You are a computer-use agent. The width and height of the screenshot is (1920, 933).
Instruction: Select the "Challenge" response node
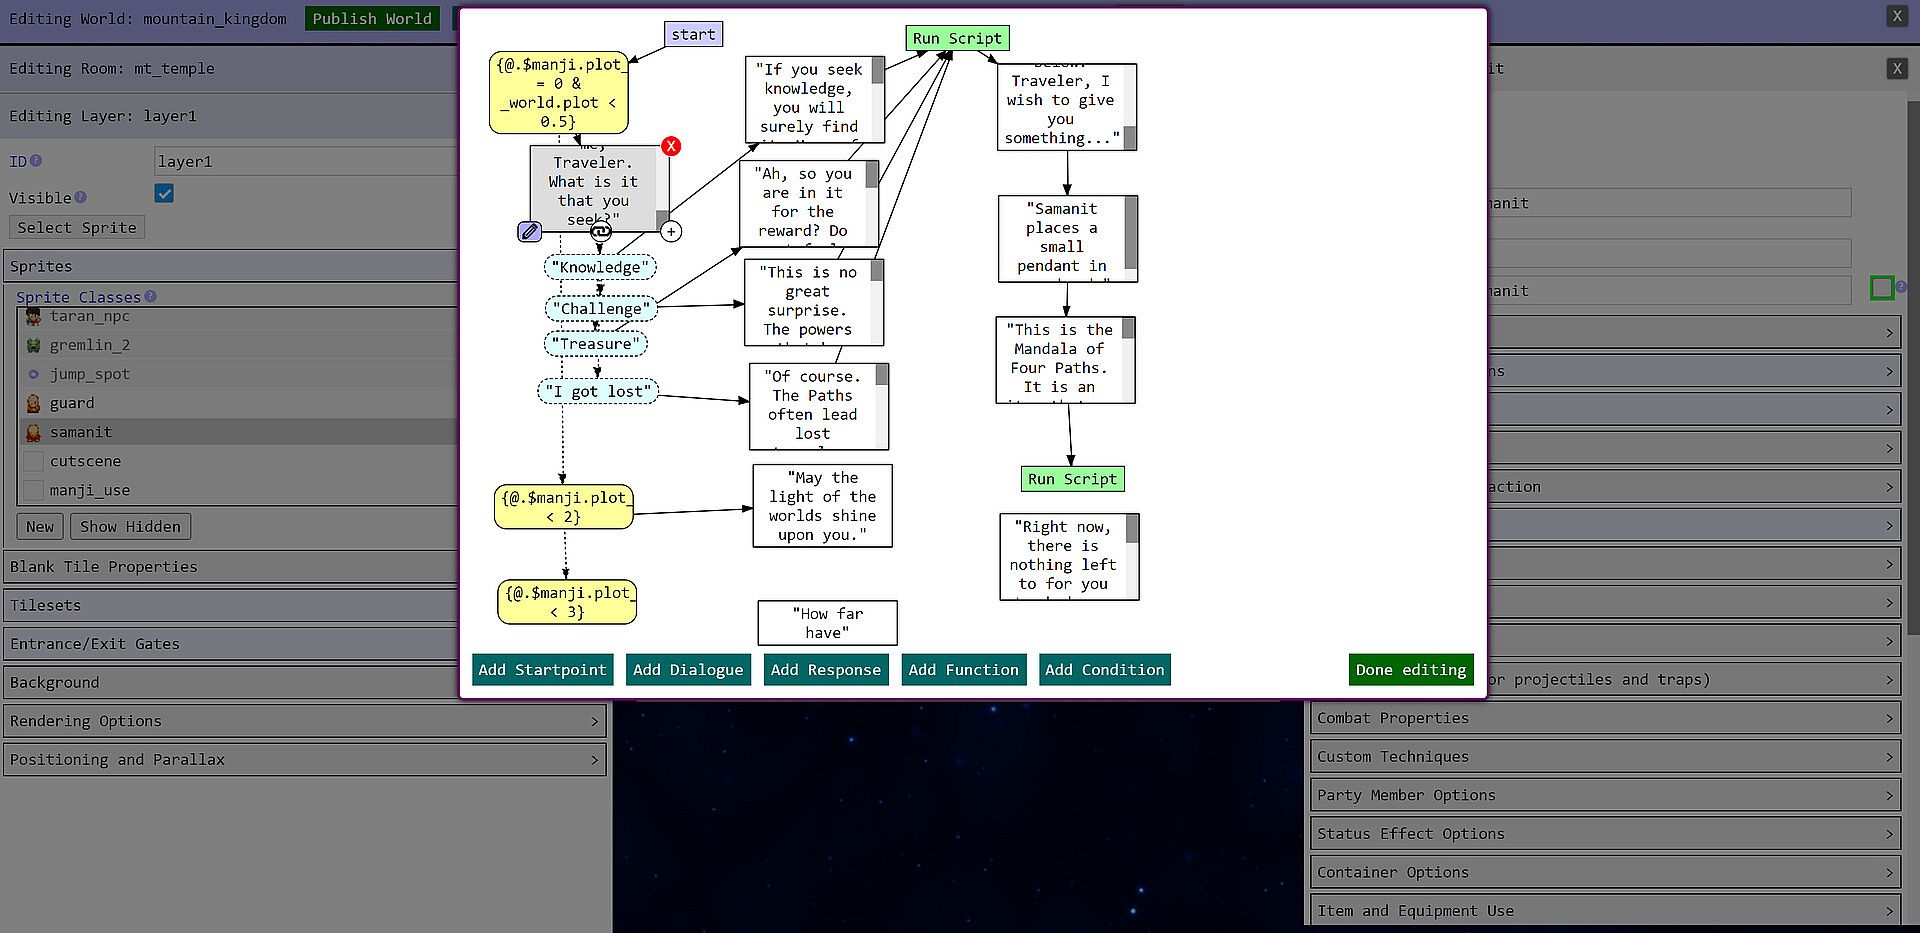tap(601, 308)
